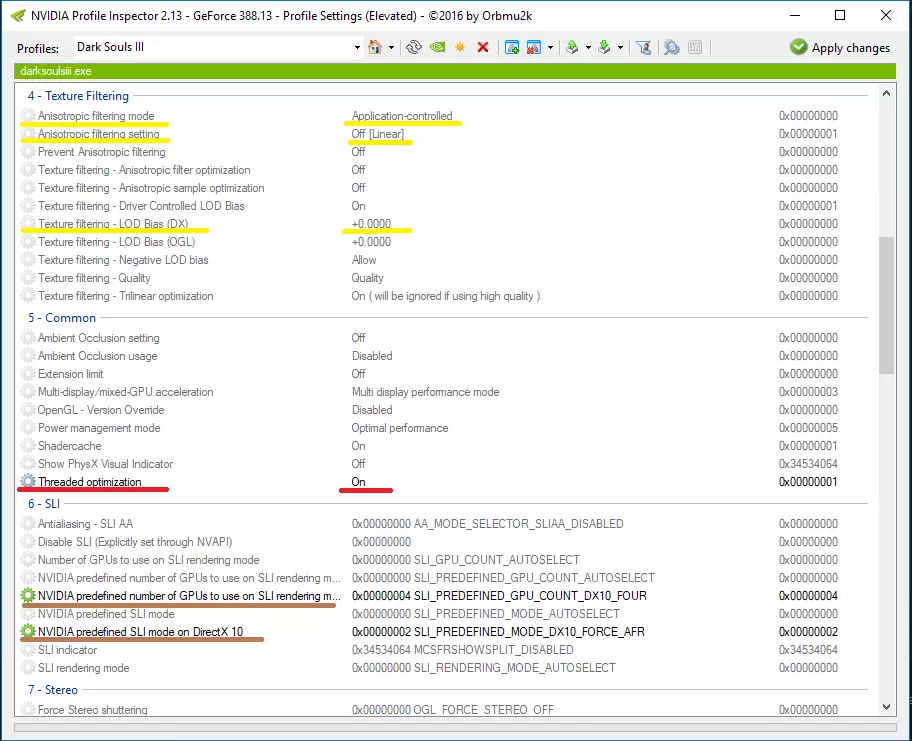Viewport: 912px width, 741px height.
Task: Click the 'Optimal performance' value
Action: click(400, 428)
